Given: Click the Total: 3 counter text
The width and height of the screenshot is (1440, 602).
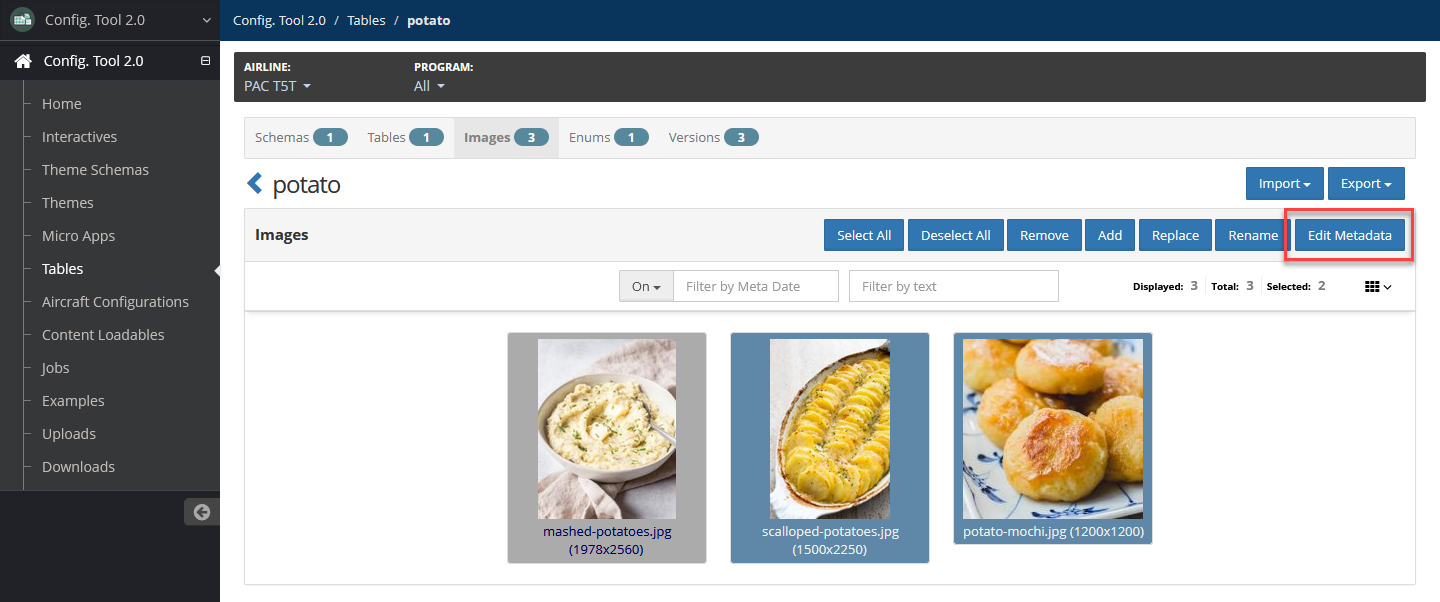Looking at the screenshot, I should pyautogui.click(x=1232, y=286).
